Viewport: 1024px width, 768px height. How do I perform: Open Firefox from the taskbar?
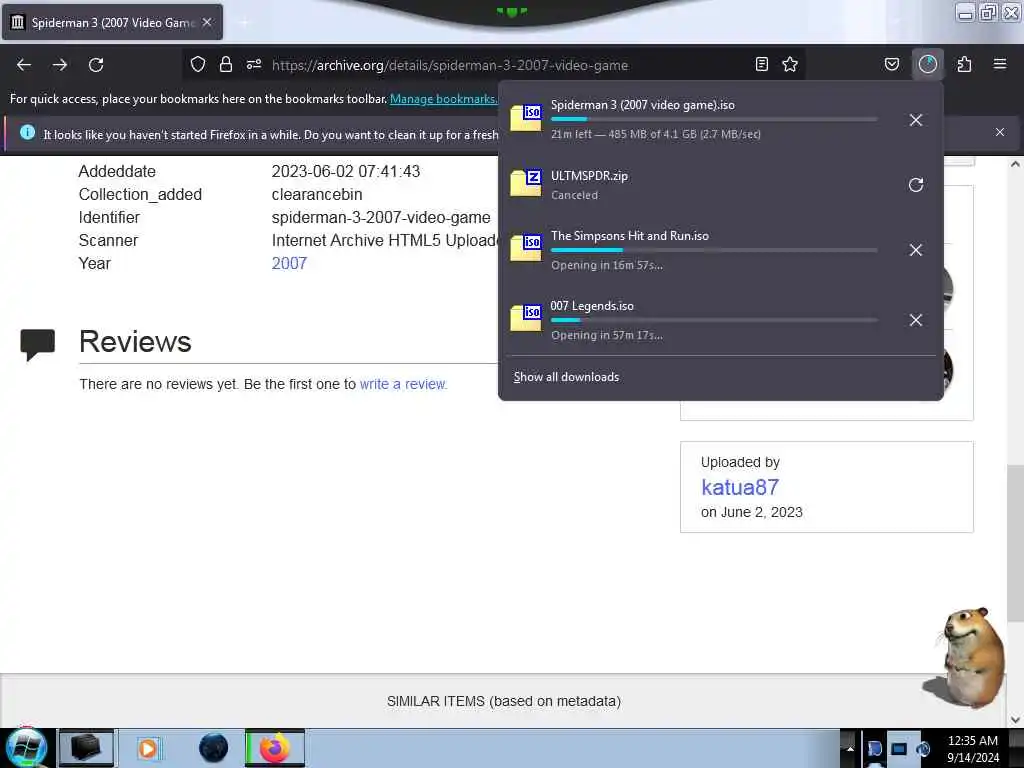click(275, 748)
